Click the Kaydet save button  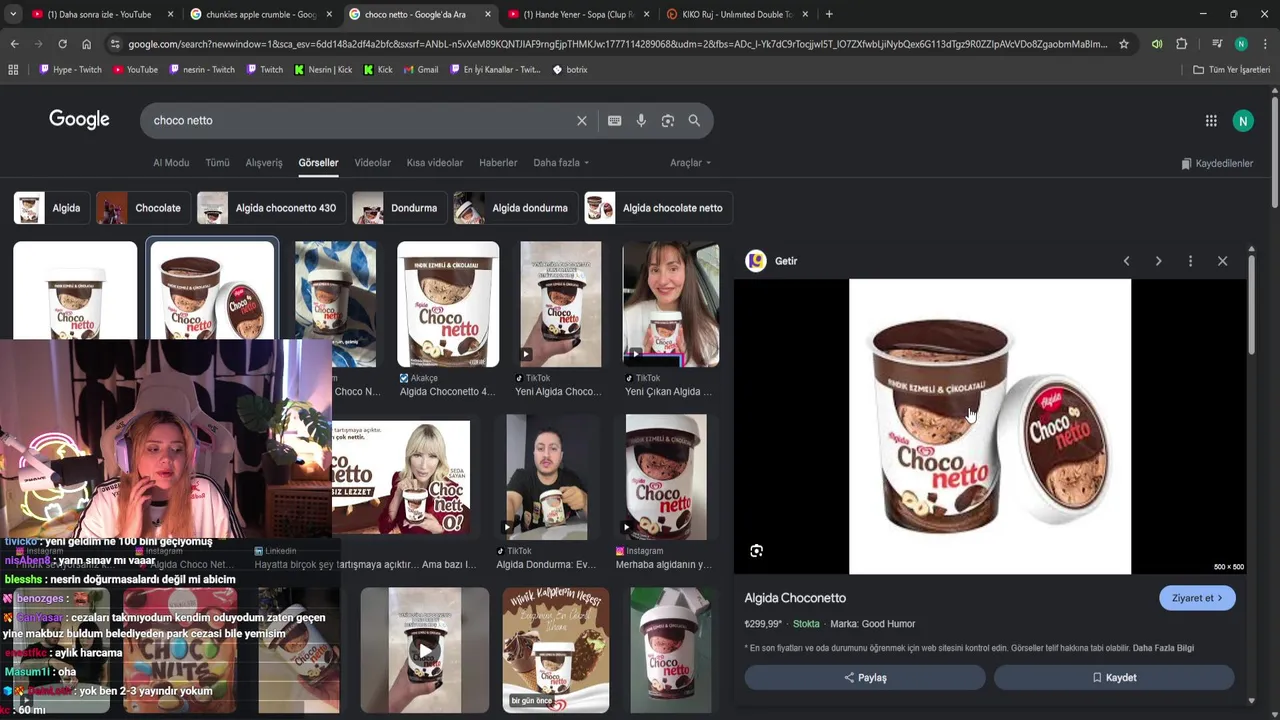coord(1114,677)
